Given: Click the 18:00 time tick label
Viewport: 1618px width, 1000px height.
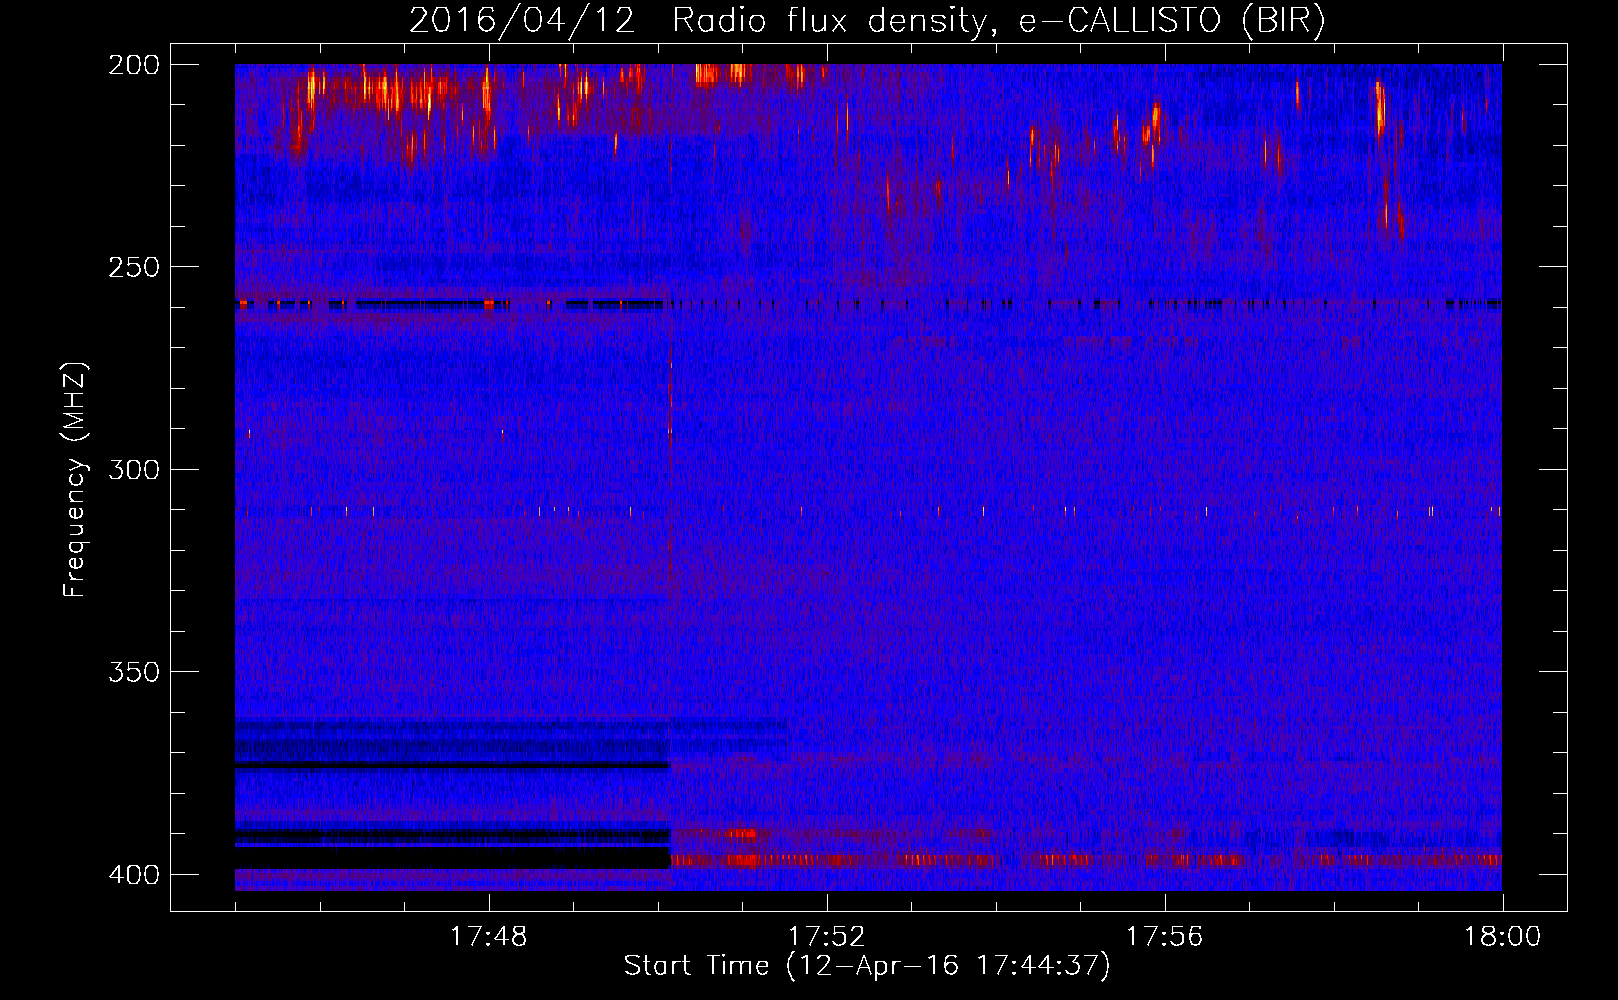Looking at the screenshot, I should 1503,937.
